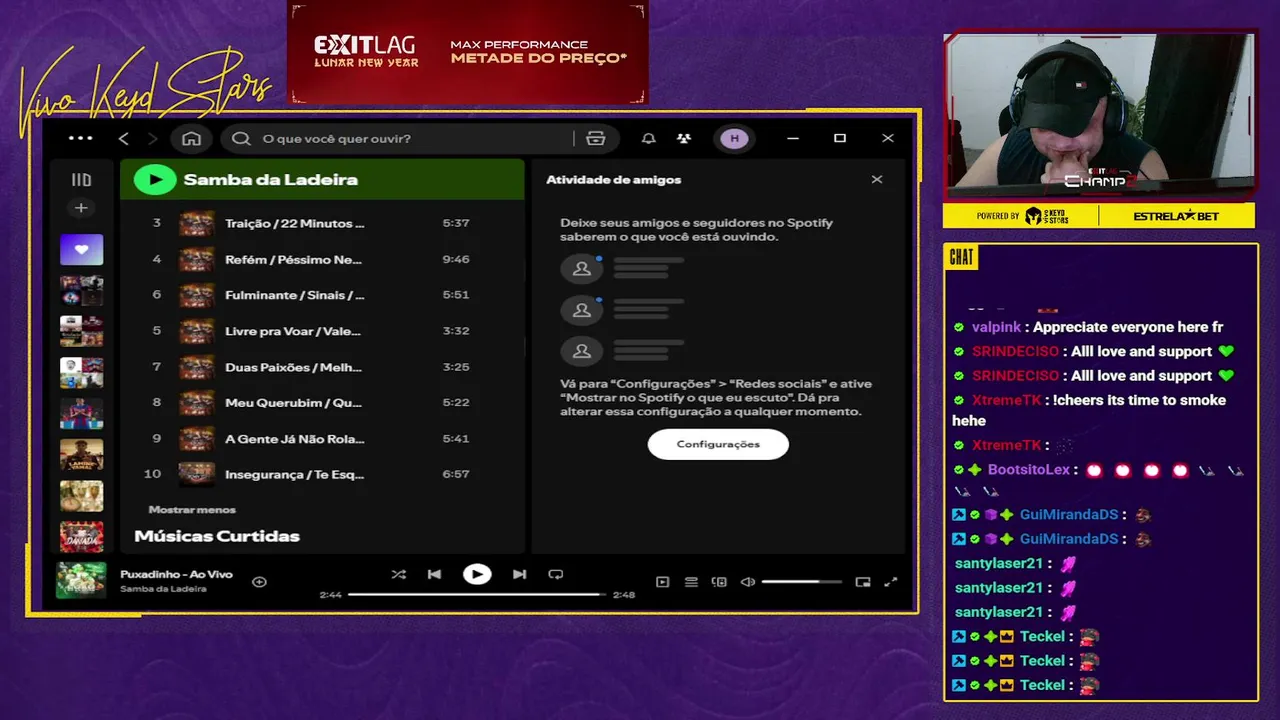Image resolution: width=1280 pixels, height=720 pixels.
Task: Collapse the library sidebar icon
Action: pyautogui.click(x=82, y=180)
